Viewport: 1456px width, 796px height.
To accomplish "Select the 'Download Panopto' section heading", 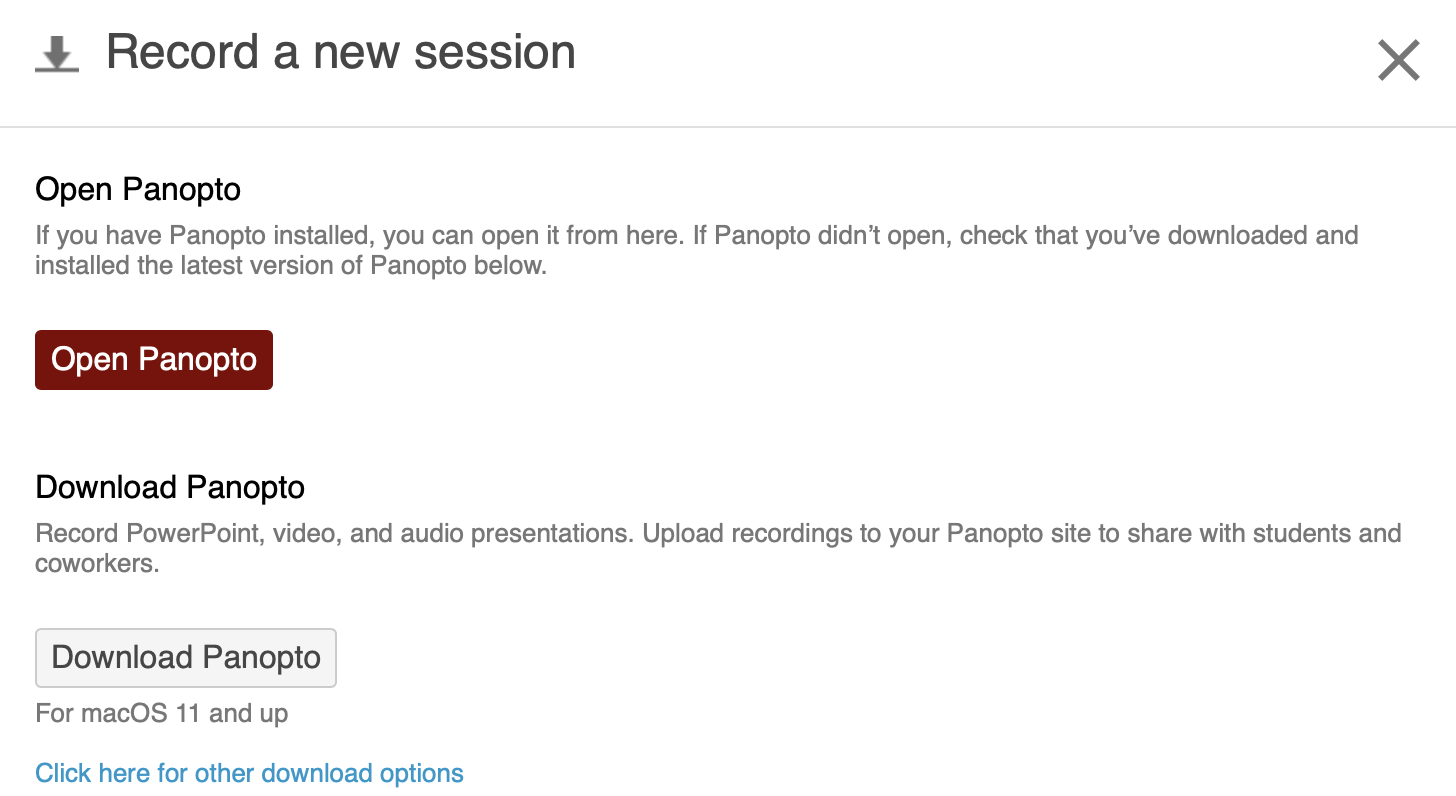I will click(170, 487).
